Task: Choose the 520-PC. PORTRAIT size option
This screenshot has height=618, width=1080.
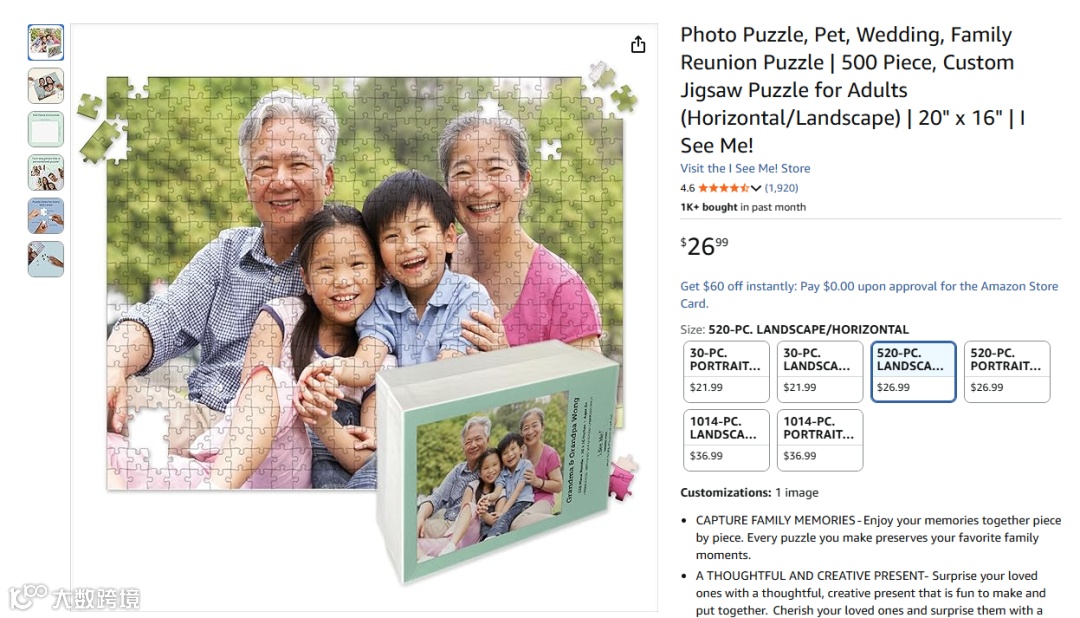Action: click(x=1007, y=371)
